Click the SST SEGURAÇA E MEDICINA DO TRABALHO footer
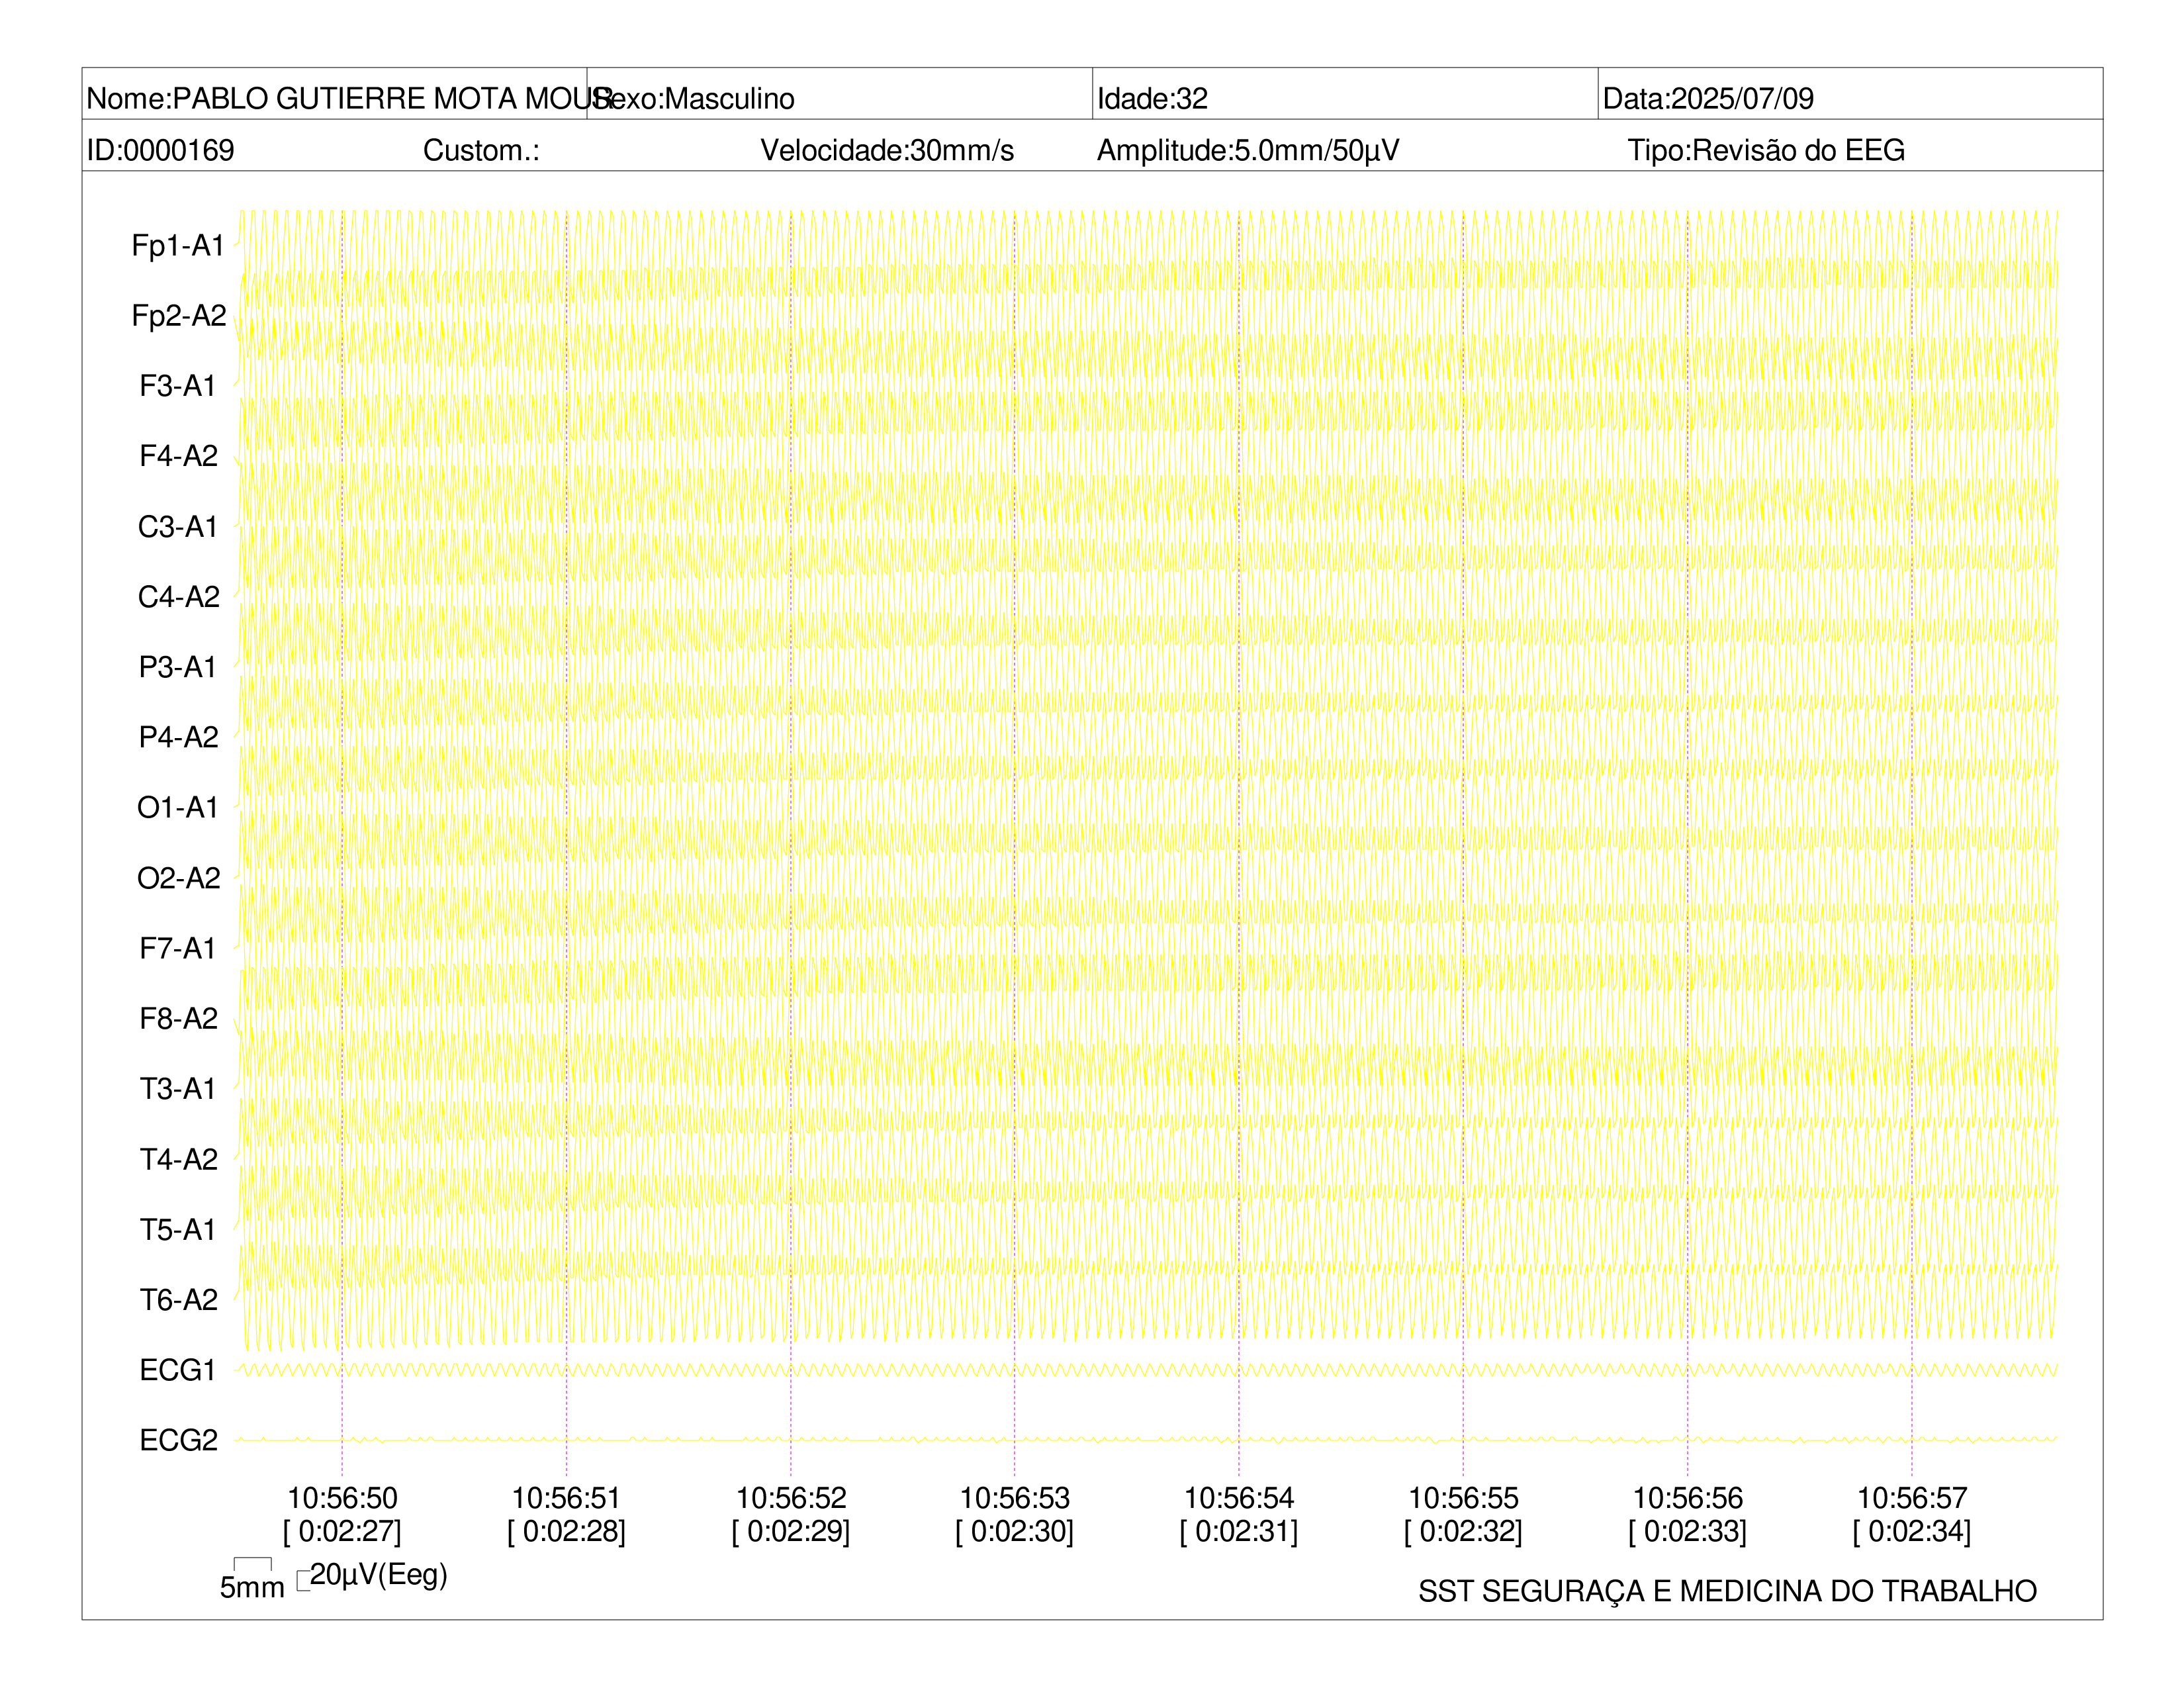 (1727, 1591)
